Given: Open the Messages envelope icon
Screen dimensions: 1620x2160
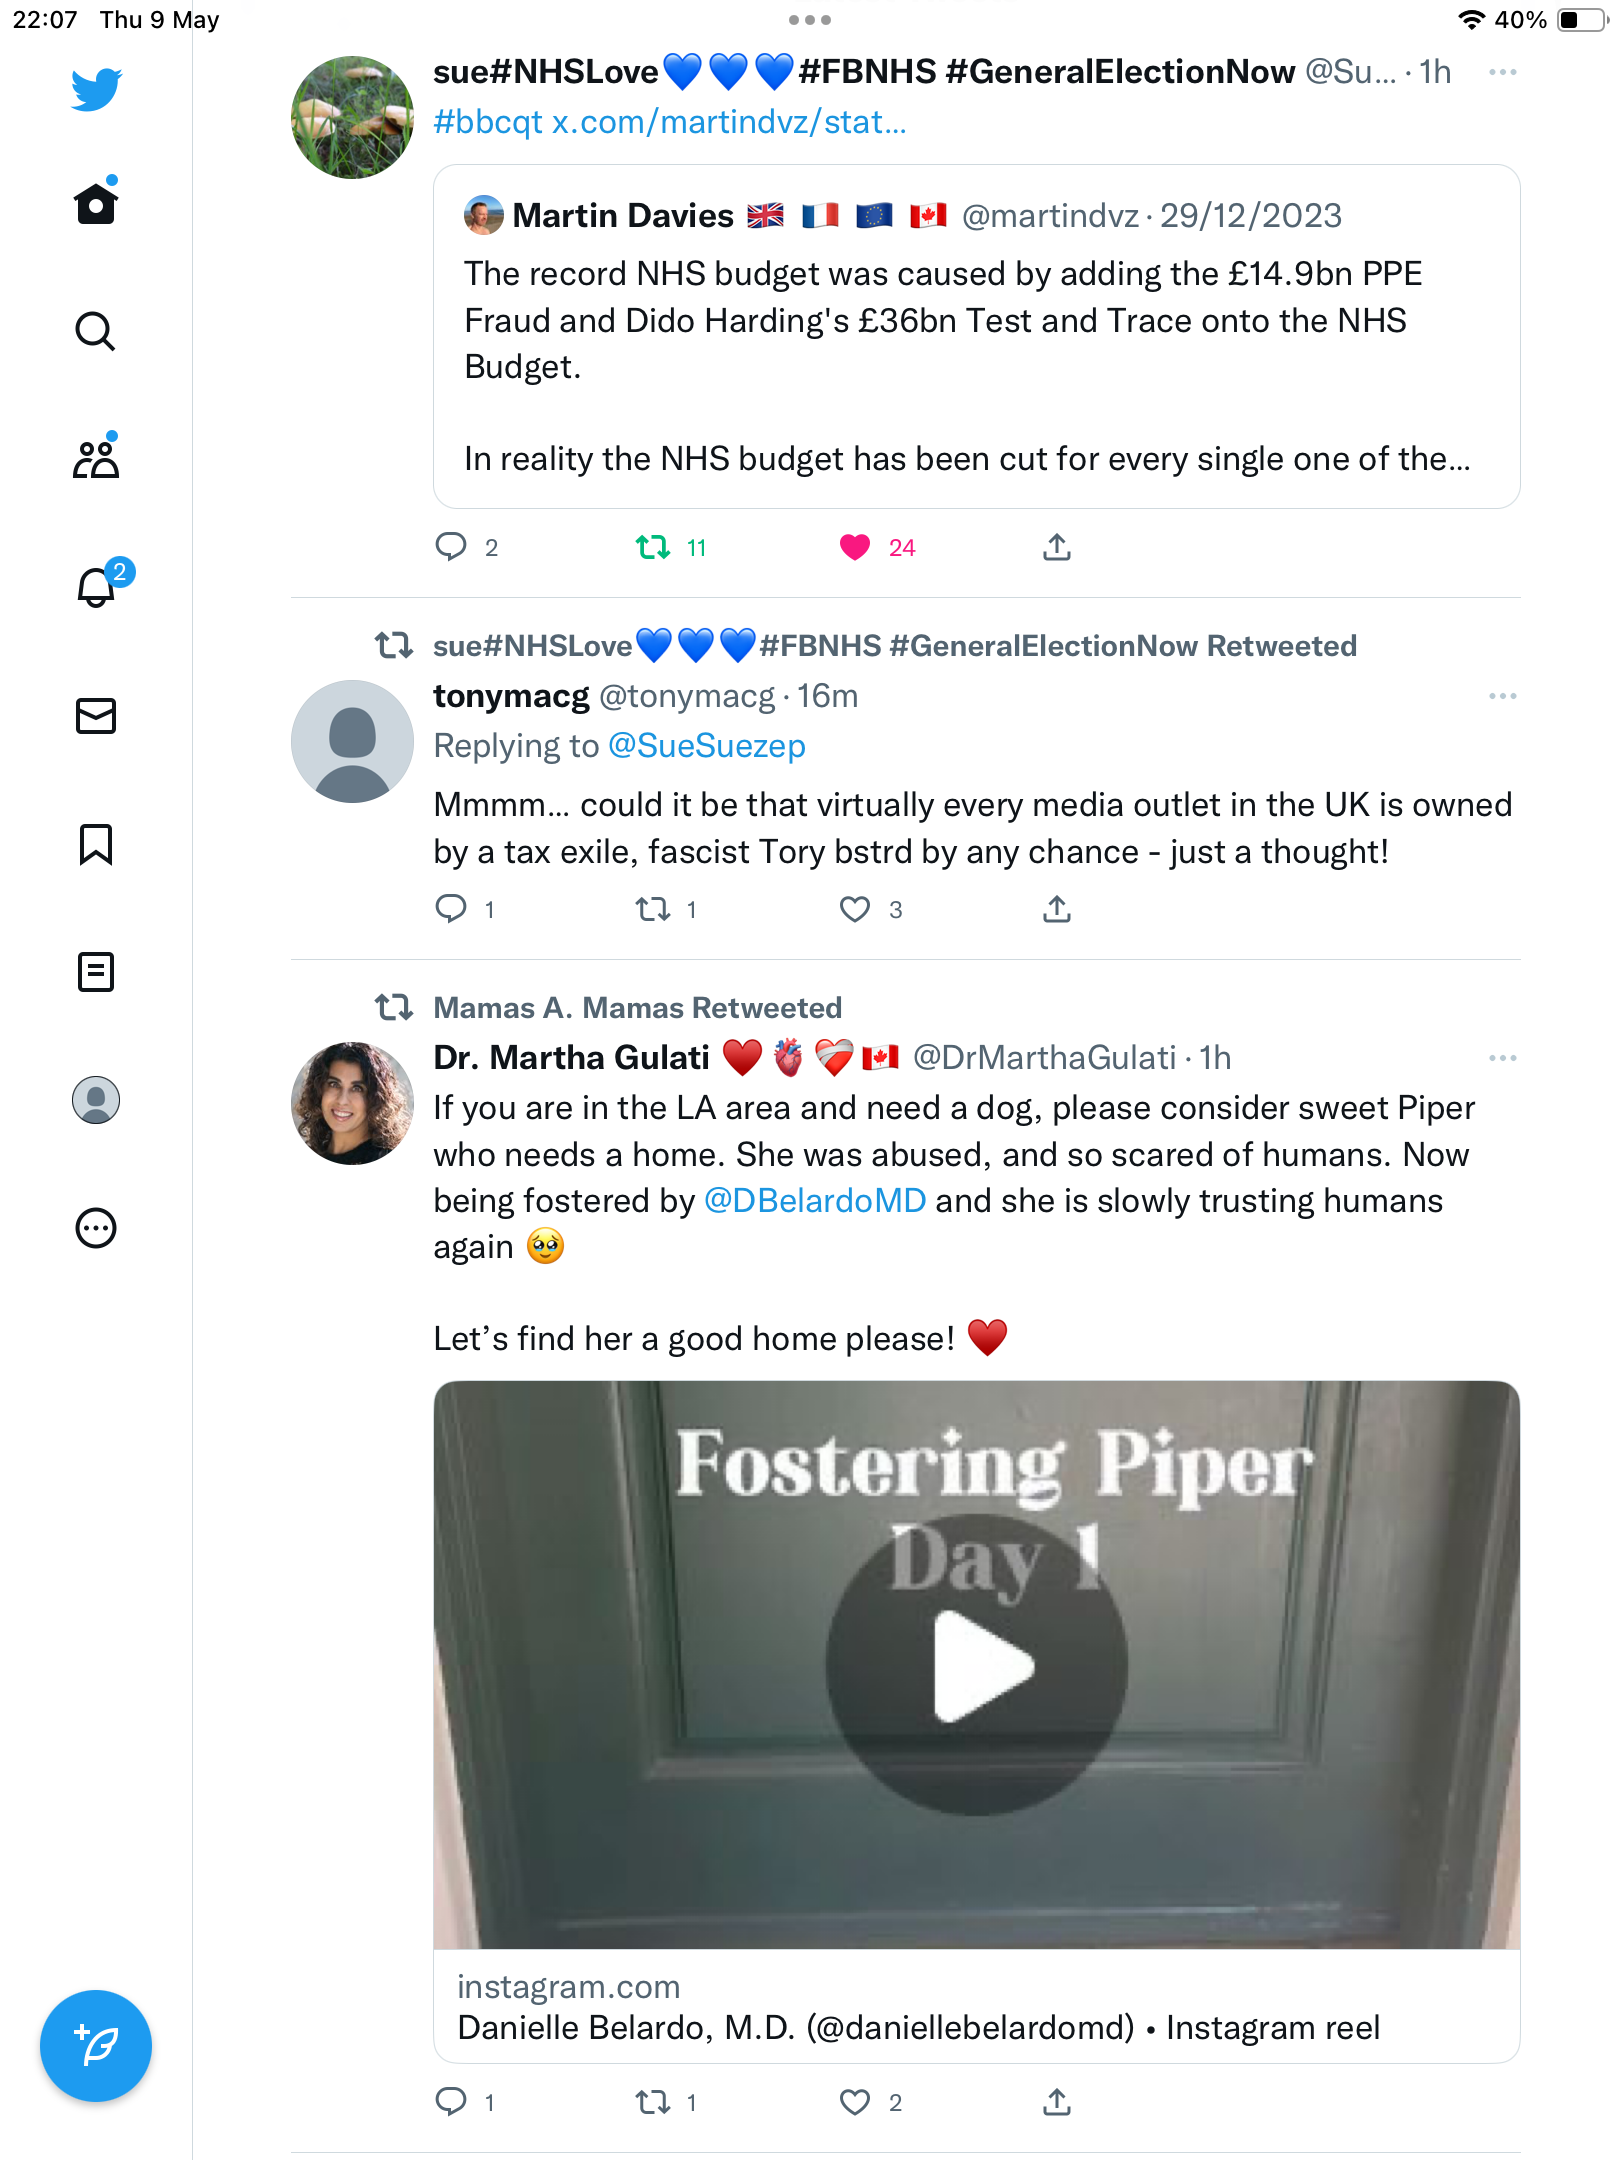Looking at the screenshot, I should [x=96, y=716].
